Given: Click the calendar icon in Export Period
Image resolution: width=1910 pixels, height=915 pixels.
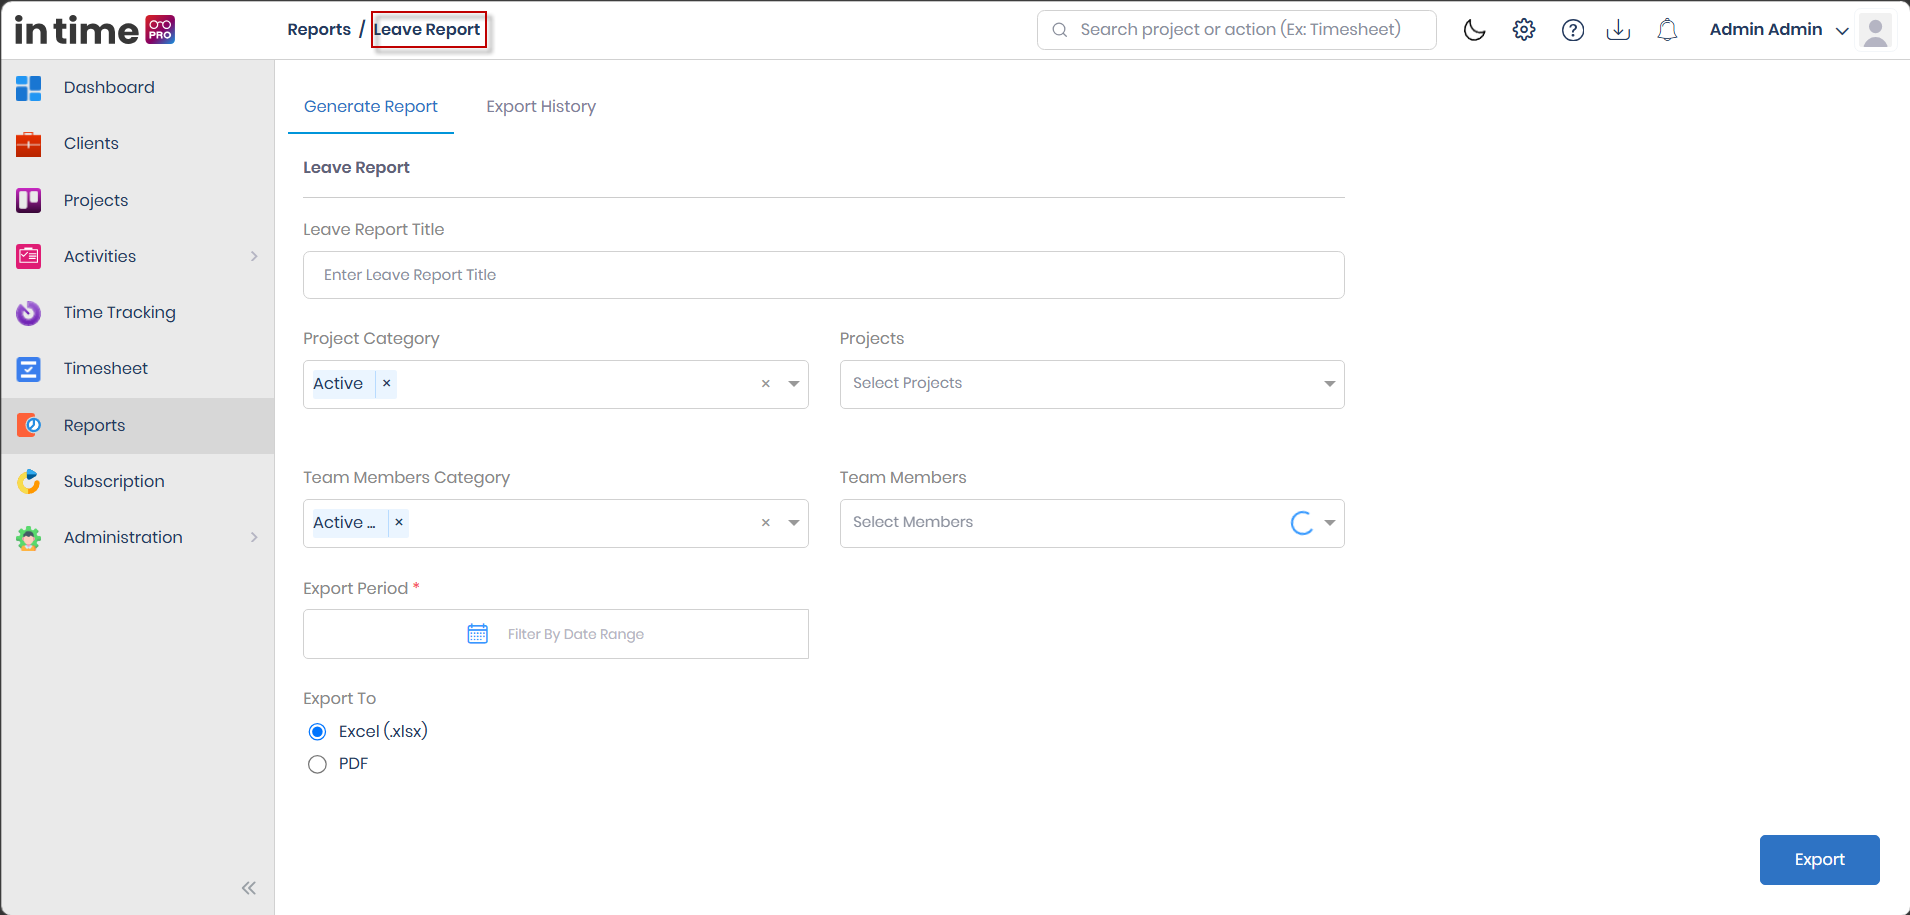Looking at the screenshot, I should click(478, 634).
